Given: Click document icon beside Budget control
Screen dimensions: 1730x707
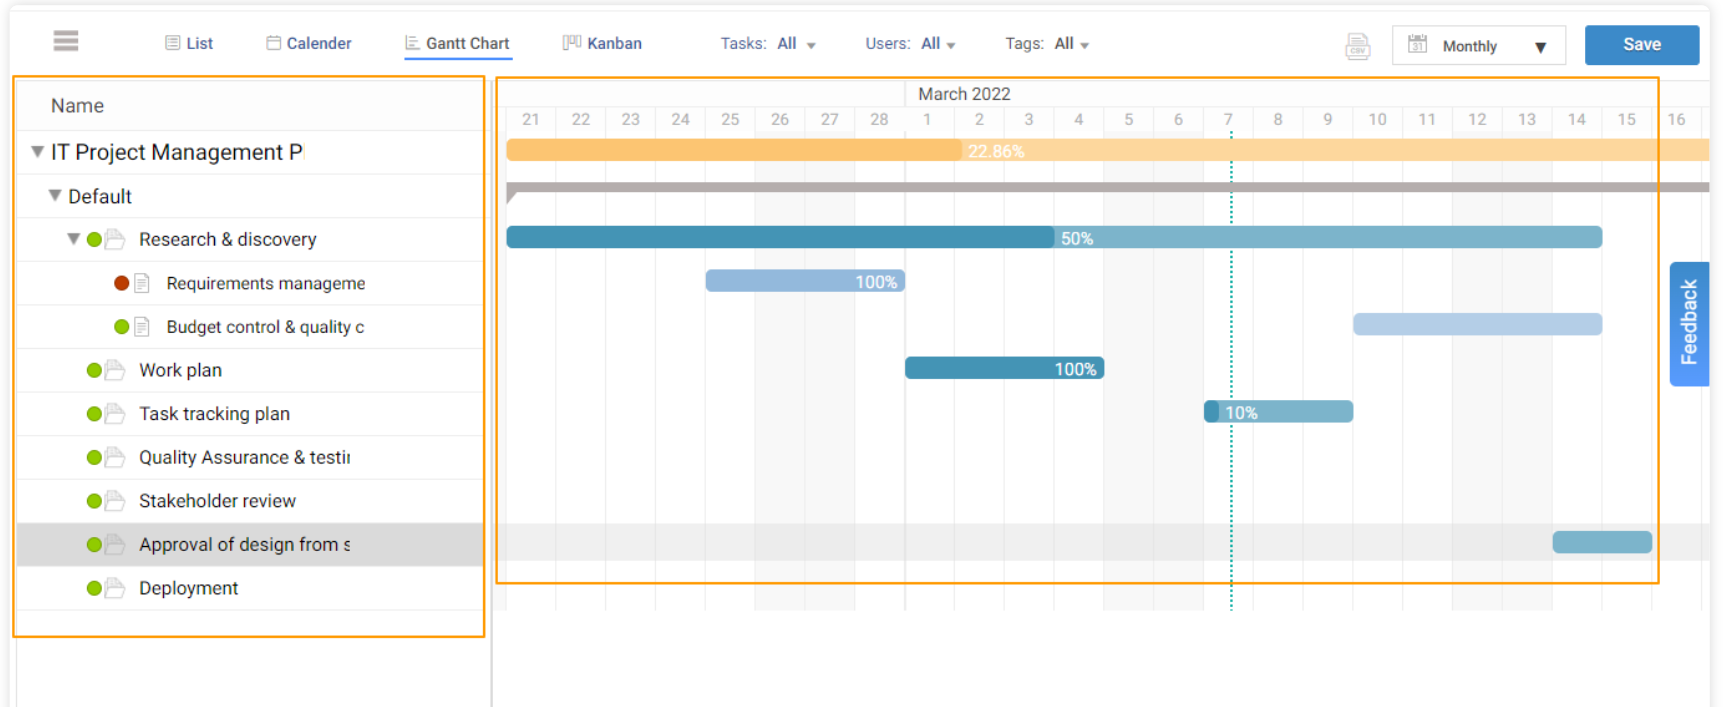Looking at the screenshot, I should click(x=142, y=327).
